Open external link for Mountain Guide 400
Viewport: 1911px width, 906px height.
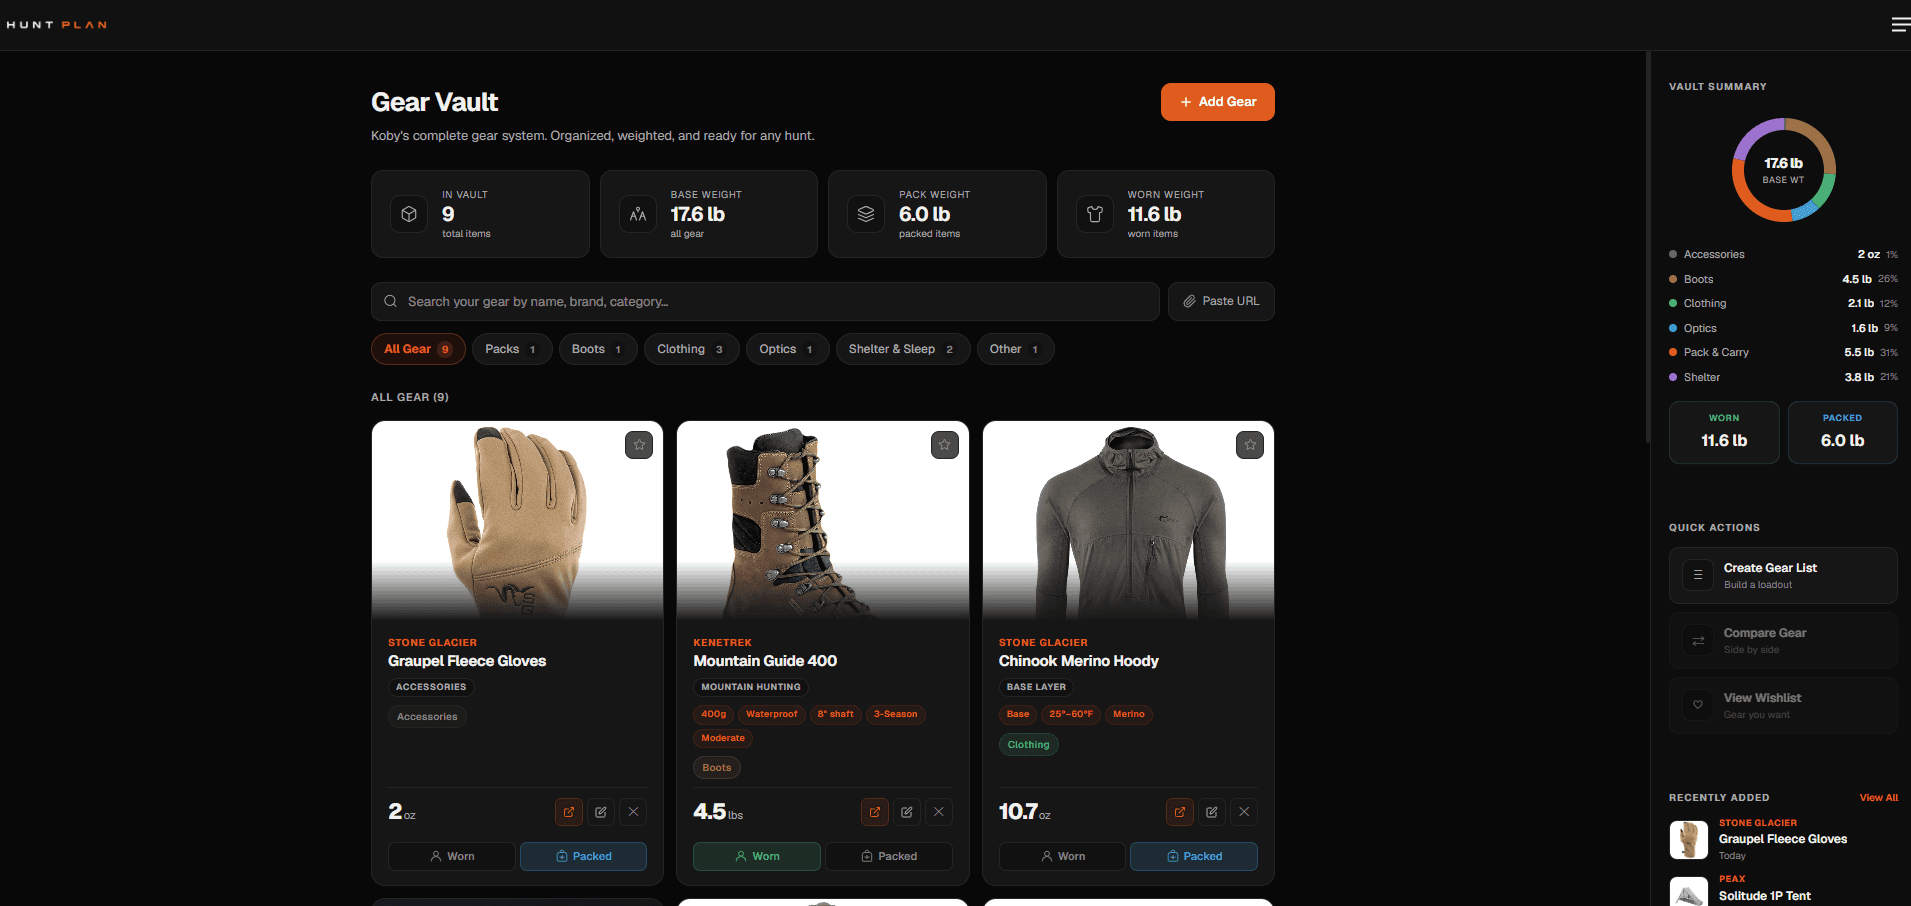click(x=875, y=812)
